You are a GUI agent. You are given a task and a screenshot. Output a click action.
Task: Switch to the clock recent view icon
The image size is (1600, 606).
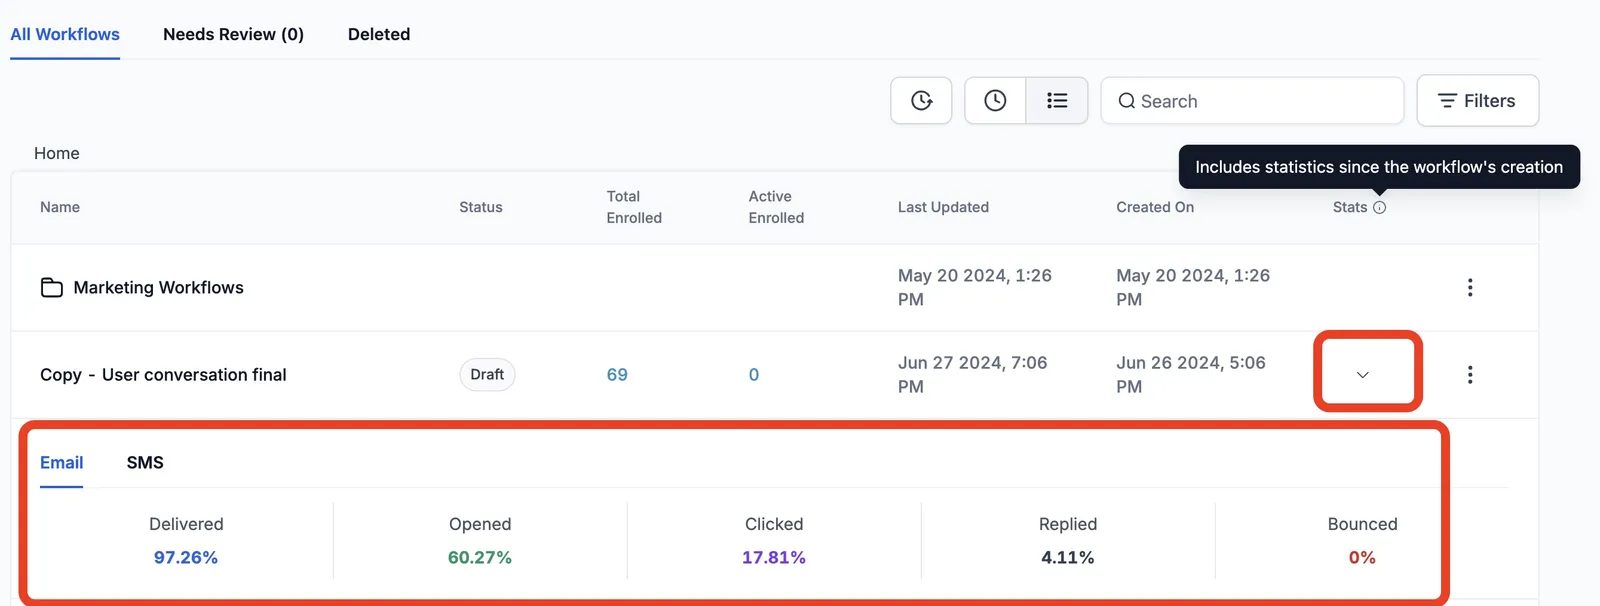[x=995, y=101]
